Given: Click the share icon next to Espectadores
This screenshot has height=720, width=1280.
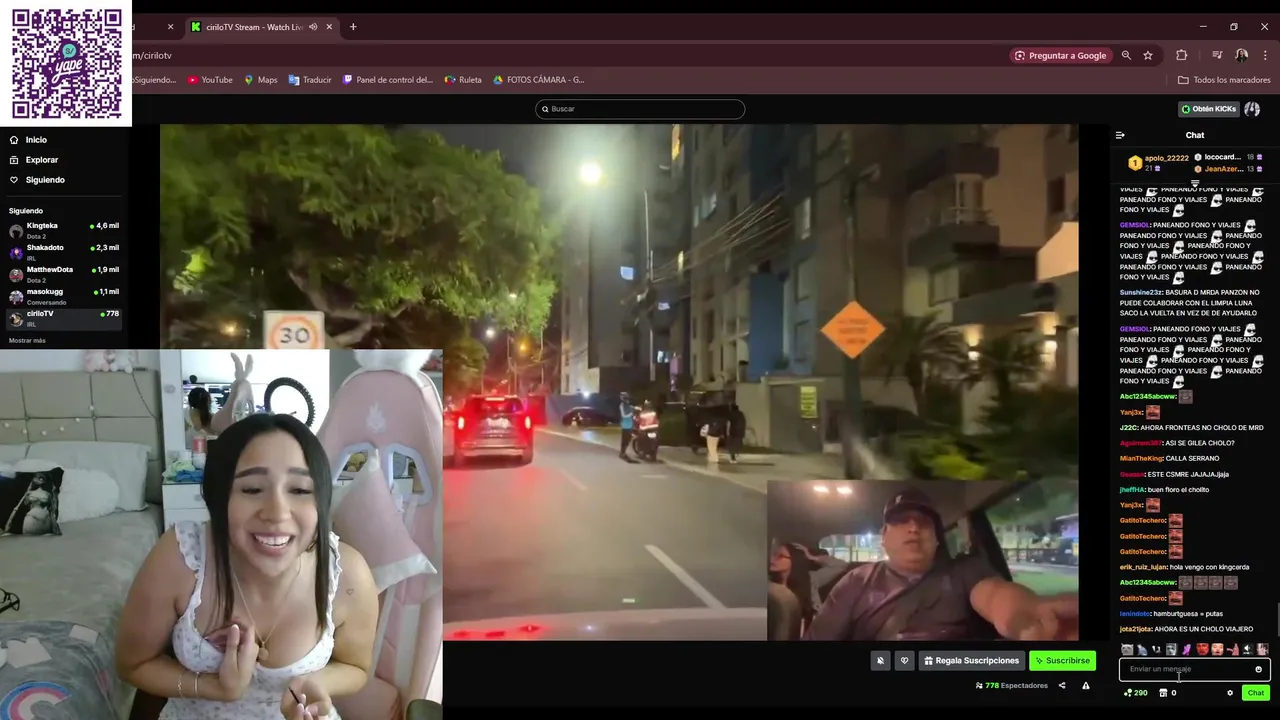Looking at the screenshot, I should pyautogui.click(x=1062, y=686).
